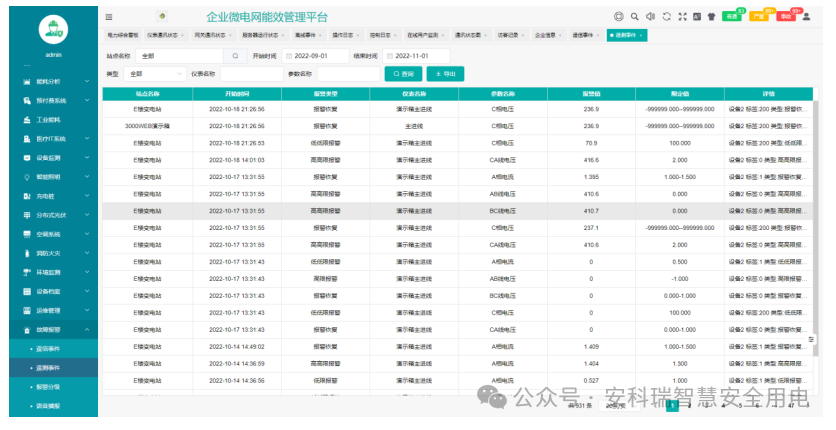Open the 结束时间 date picker 2022-11-01
836x430 pixels.
pyautogui.click(x=416, y=56)
